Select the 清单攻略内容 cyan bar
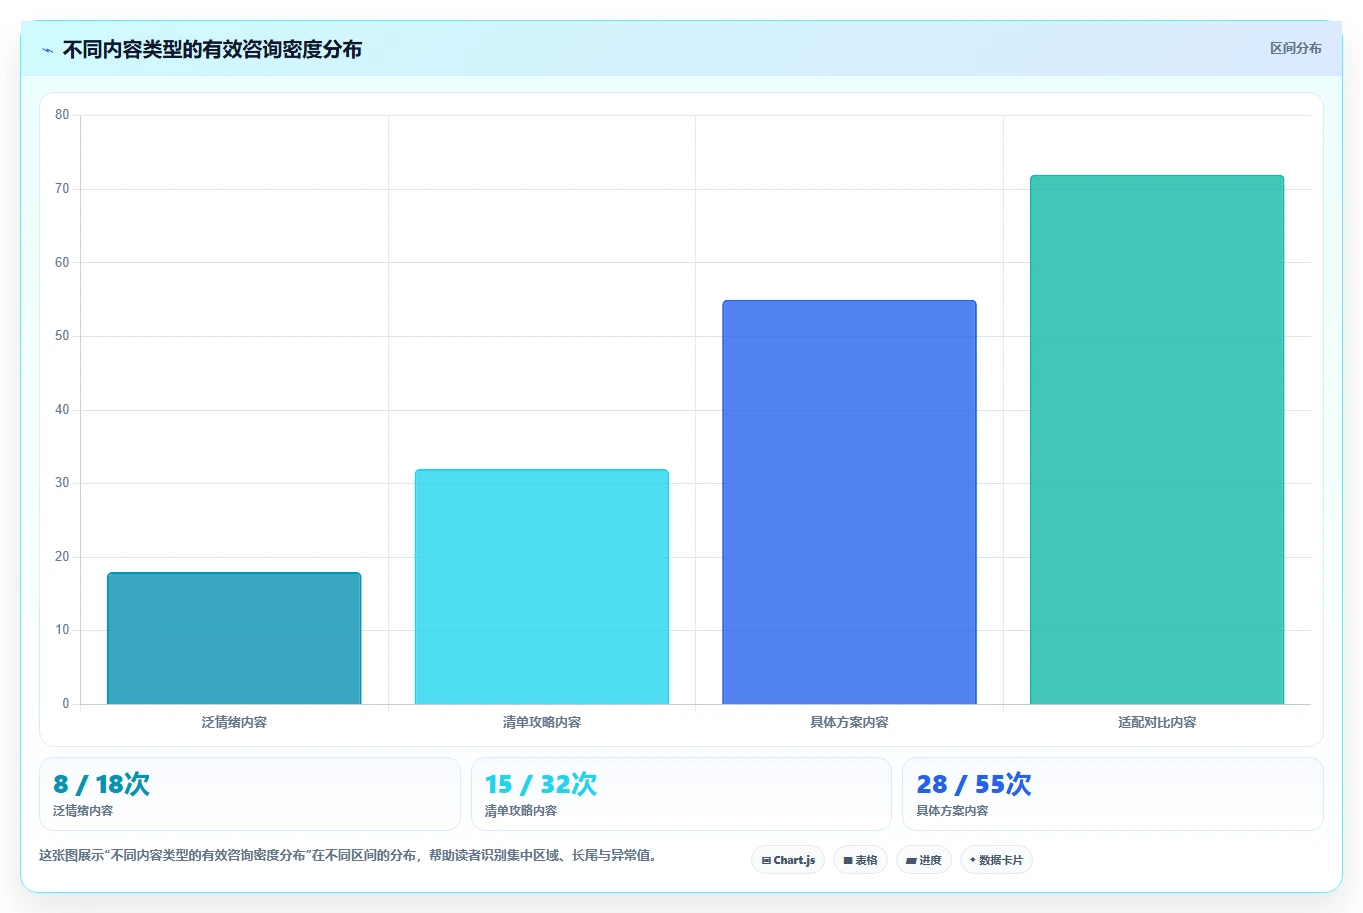Screen dimensions: 1363x913 point(542,587)
